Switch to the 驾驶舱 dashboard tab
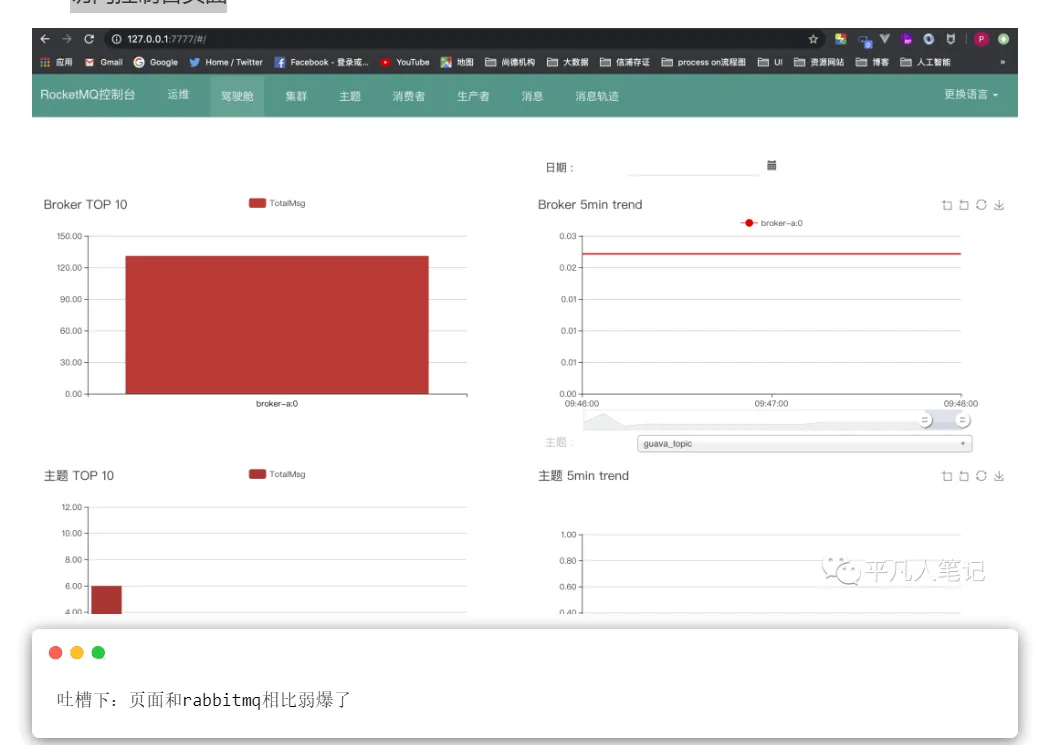1051x745 pixels. point(237,96)
